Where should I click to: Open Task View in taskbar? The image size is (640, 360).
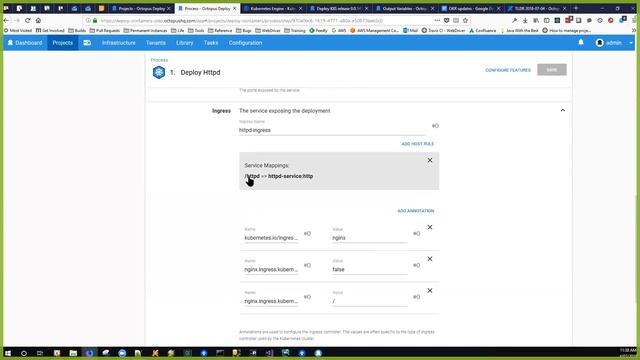pos(40,353)
